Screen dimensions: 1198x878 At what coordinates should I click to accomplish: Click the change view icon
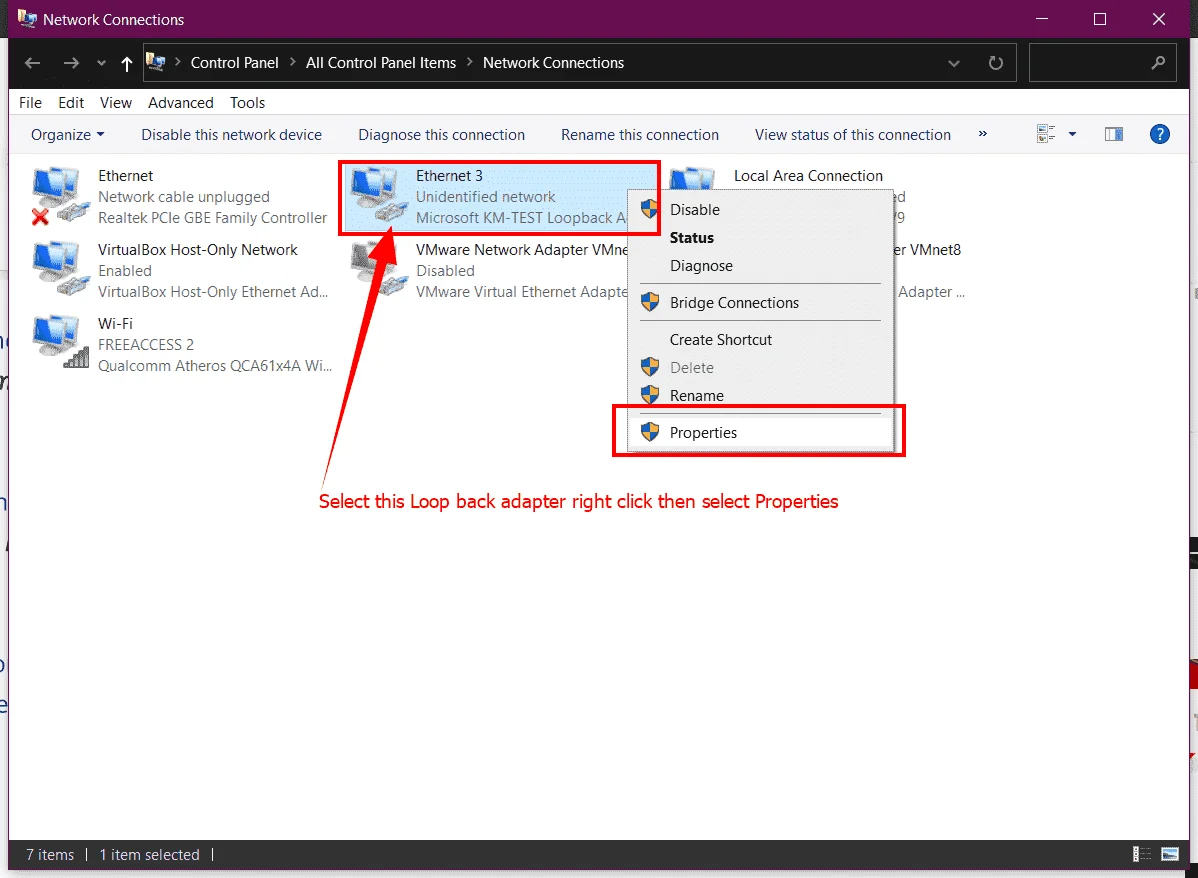tap(1046, 134)
